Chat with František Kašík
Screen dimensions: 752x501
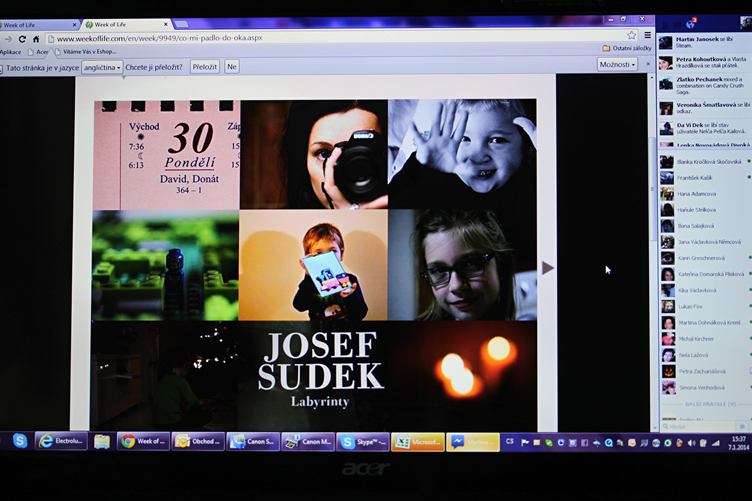tap(704, 178)
